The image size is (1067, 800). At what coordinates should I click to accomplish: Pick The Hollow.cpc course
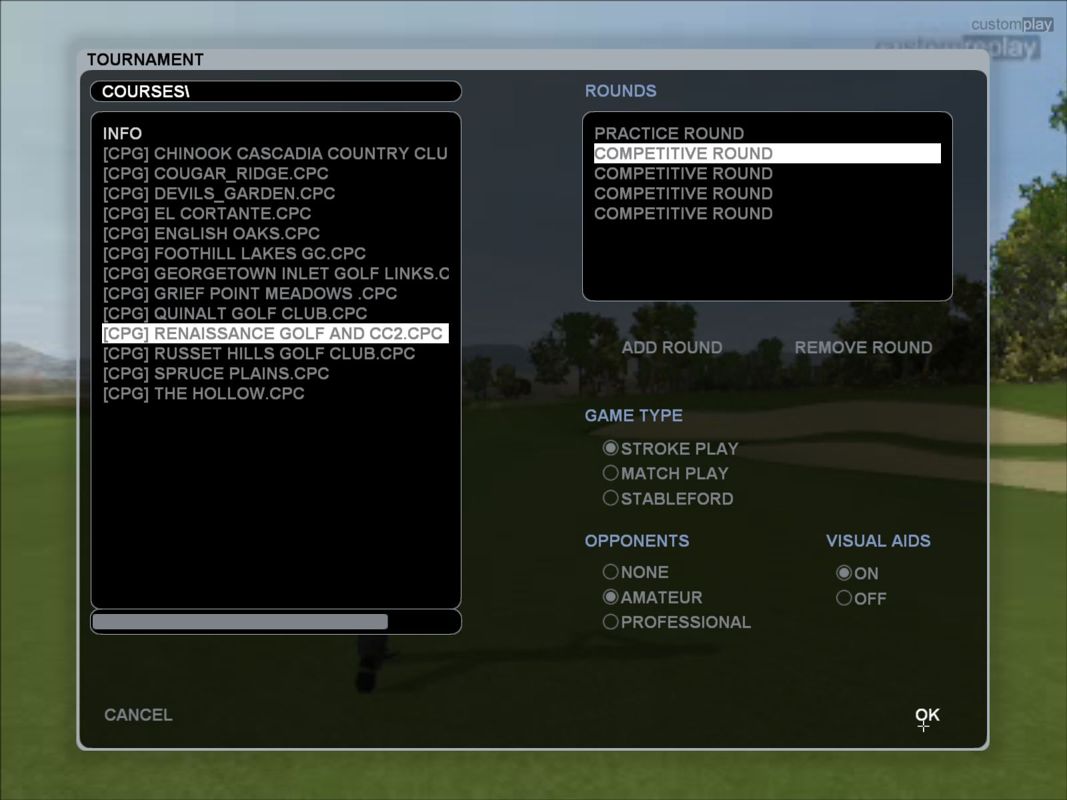203,394
